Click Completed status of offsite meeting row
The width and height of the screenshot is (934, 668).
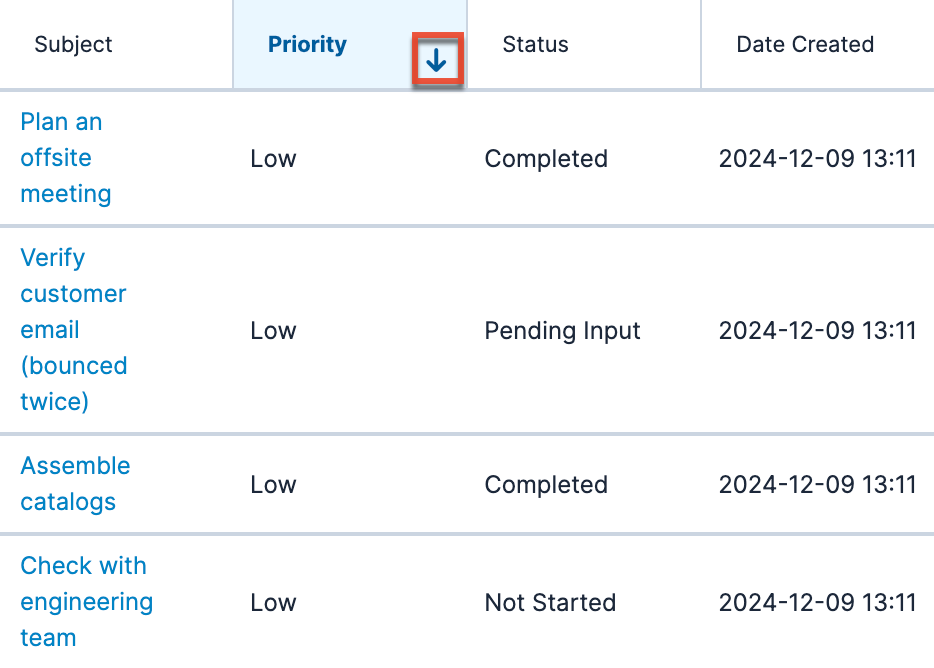click(x=546, y=159)
